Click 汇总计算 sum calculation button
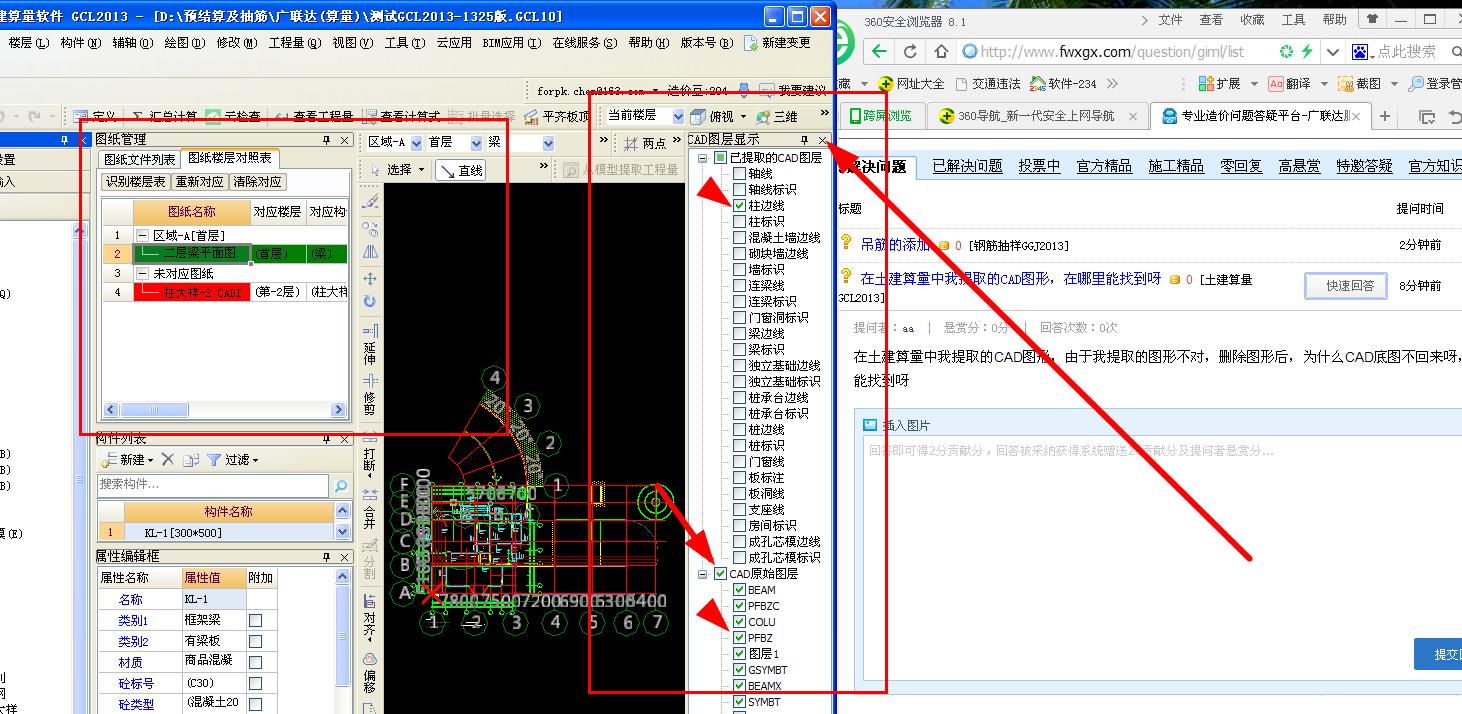Screen dimensions: 1462x714 click(x=164, y=117)
